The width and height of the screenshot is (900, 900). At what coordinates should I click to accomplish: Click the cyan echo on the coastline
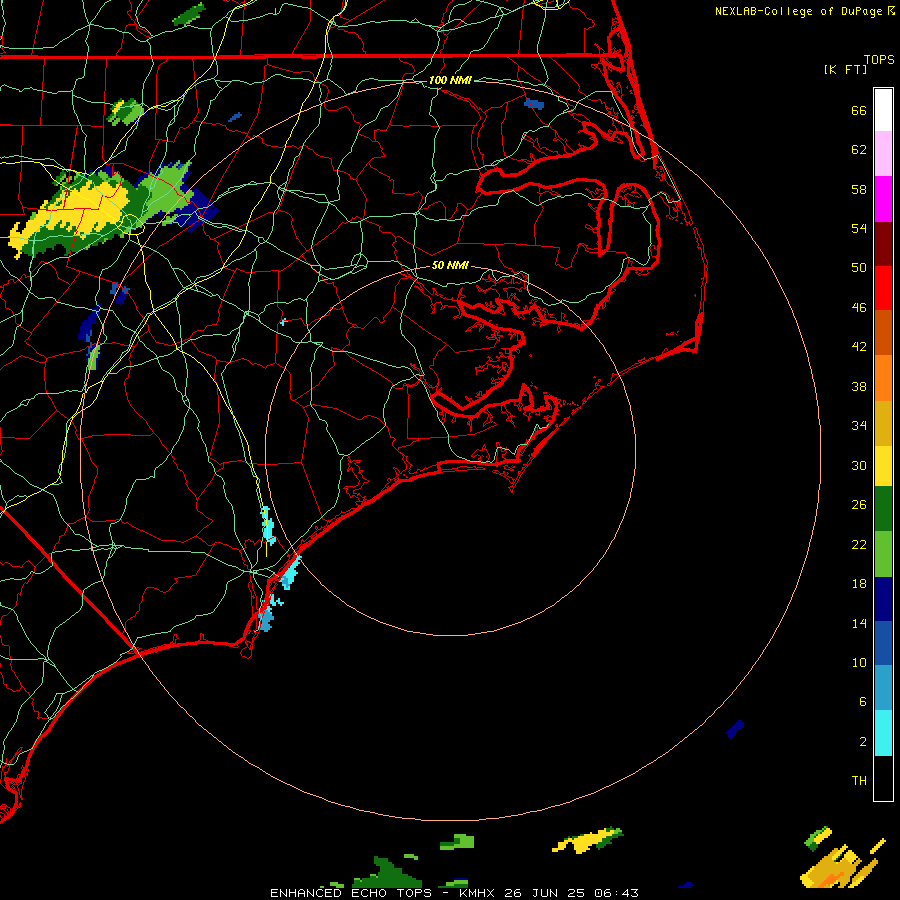coord(290,573)
